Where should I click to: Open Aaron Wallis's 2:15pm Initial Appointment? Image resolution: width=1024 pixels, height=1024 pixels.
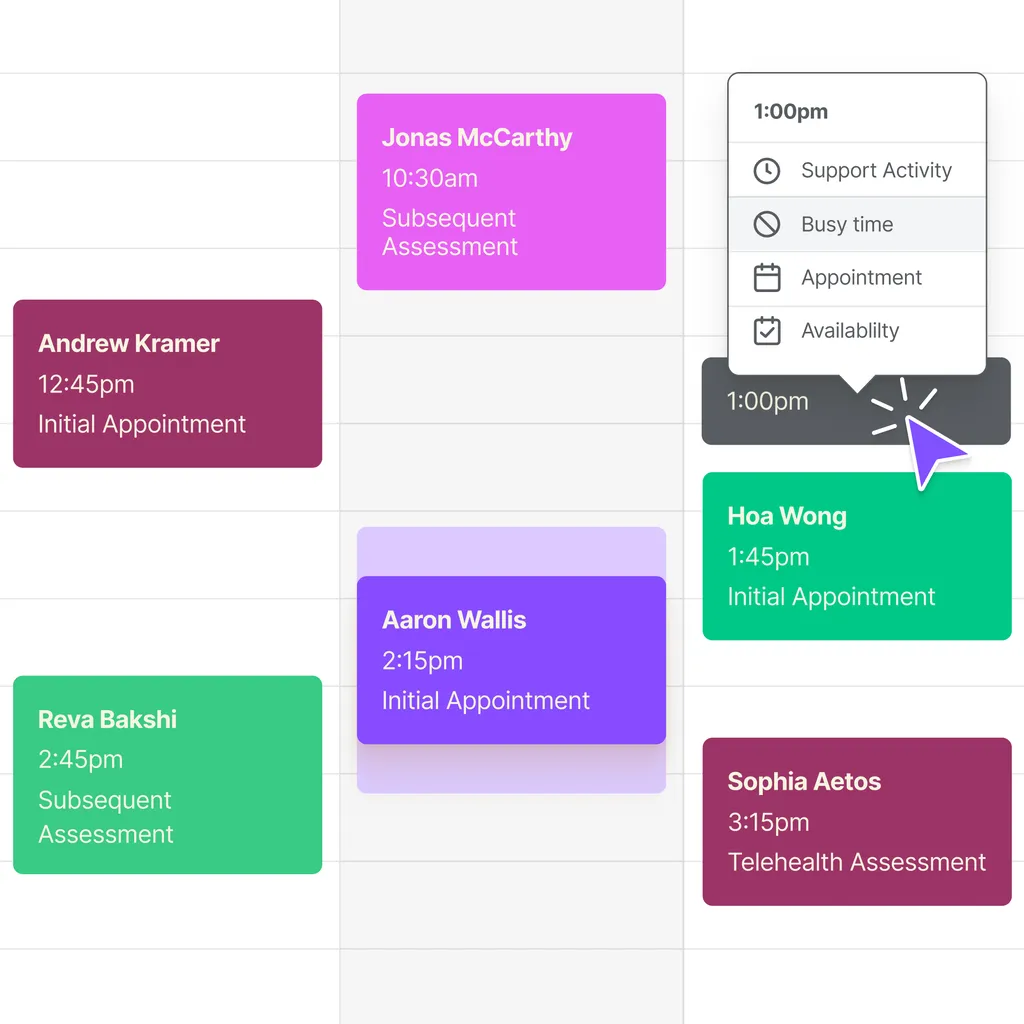coord(511,660)
